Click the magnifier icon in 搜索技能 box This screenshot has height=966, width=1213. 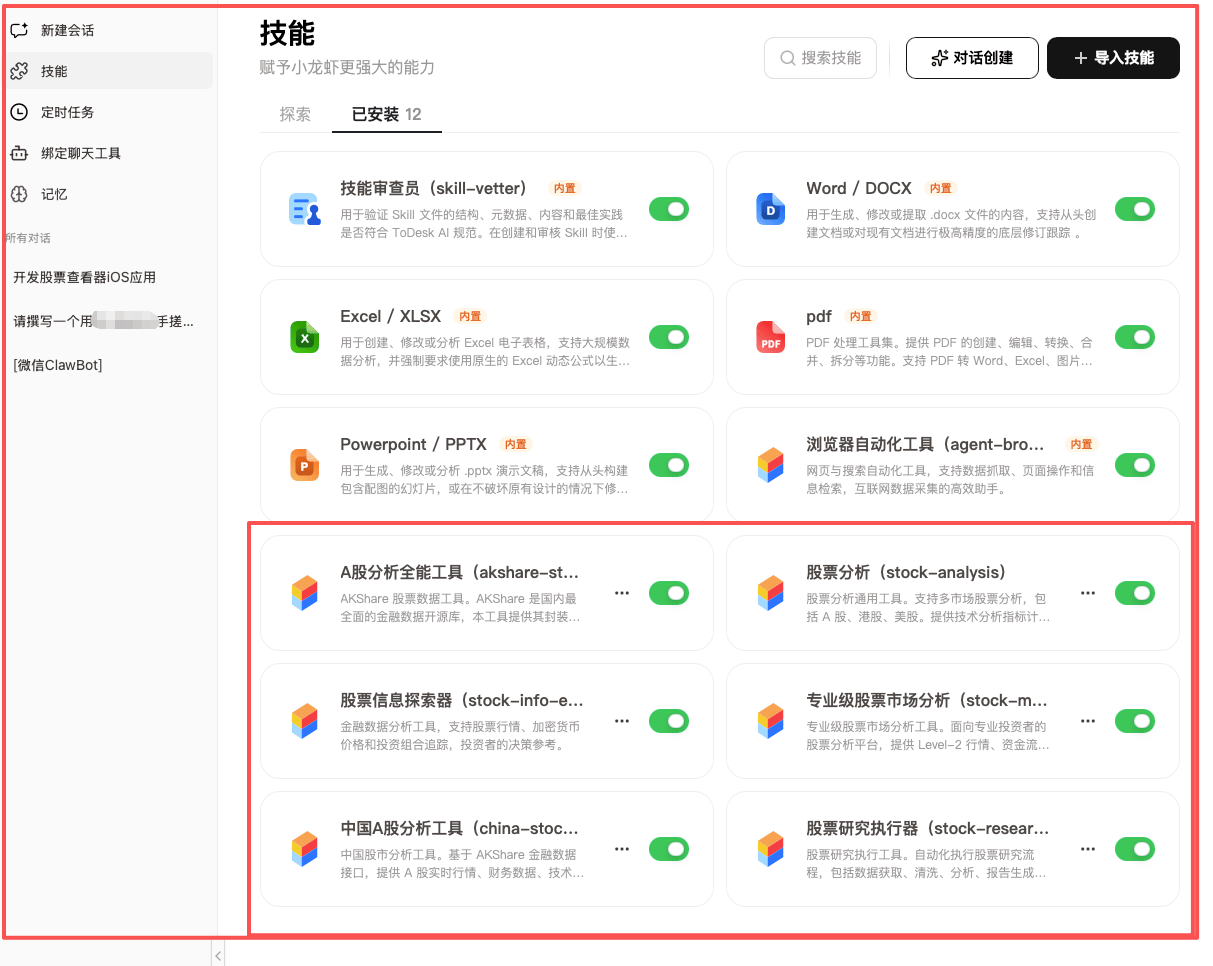pos(788,58)
